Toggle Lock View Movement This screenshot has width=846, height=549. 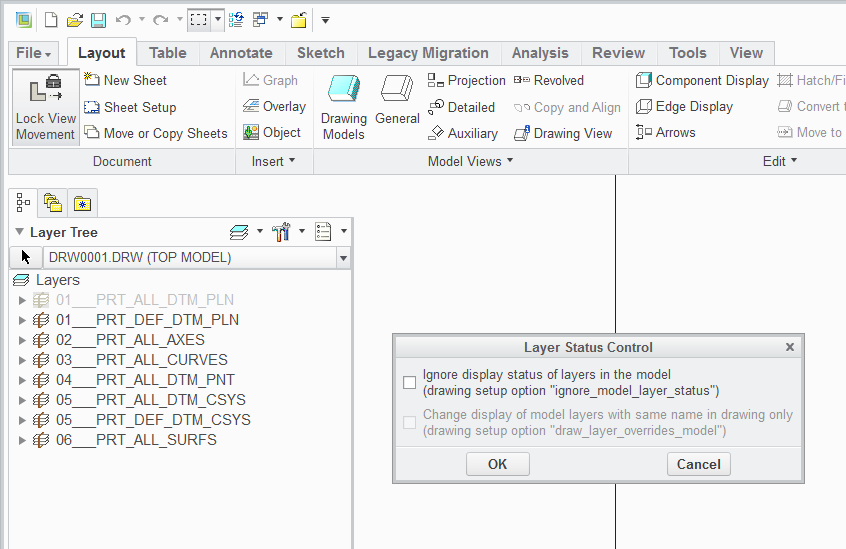(45, 107)
